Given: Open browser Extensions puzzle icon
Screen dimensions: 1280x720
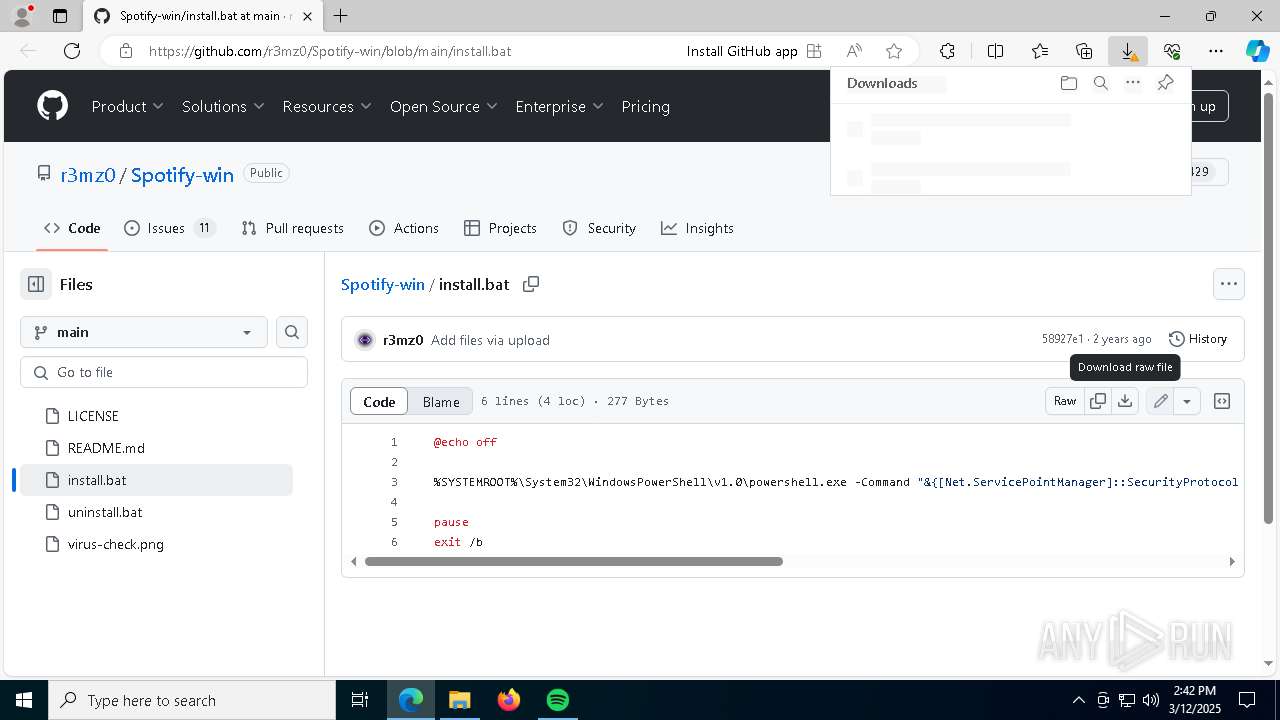Looking at the screenshot, I should tap(947, 51).
